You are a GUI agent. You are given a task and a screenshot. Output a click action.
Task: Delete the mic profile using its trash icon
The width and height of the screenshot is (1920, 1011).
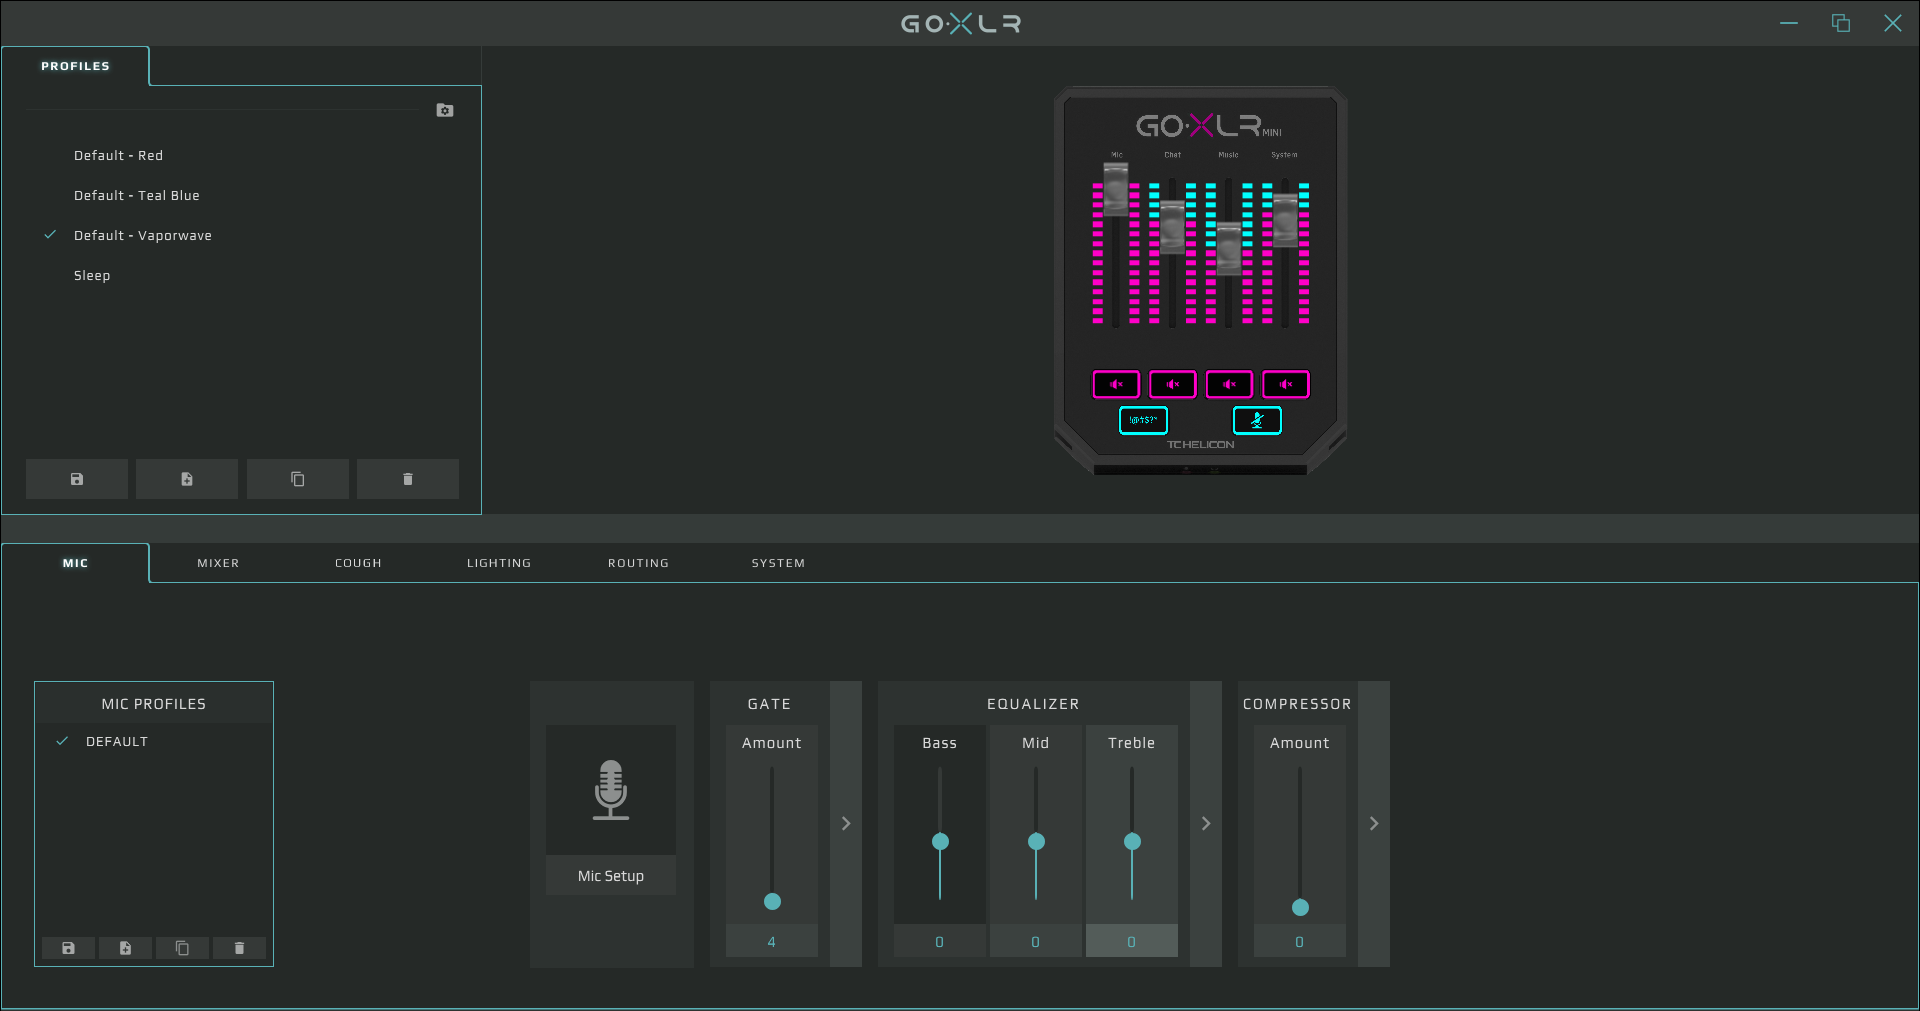tap(239, 948)
